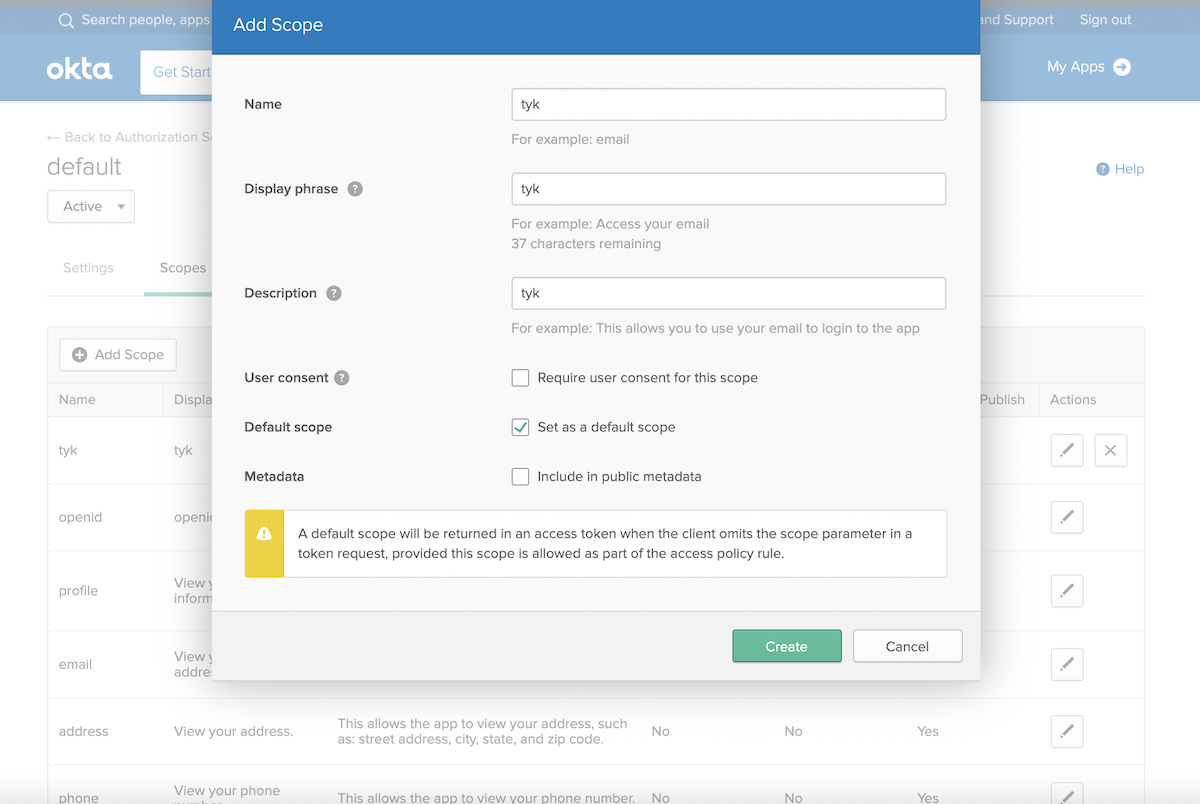
Task: Uncheck Set as a default scope
Action: 520,427
